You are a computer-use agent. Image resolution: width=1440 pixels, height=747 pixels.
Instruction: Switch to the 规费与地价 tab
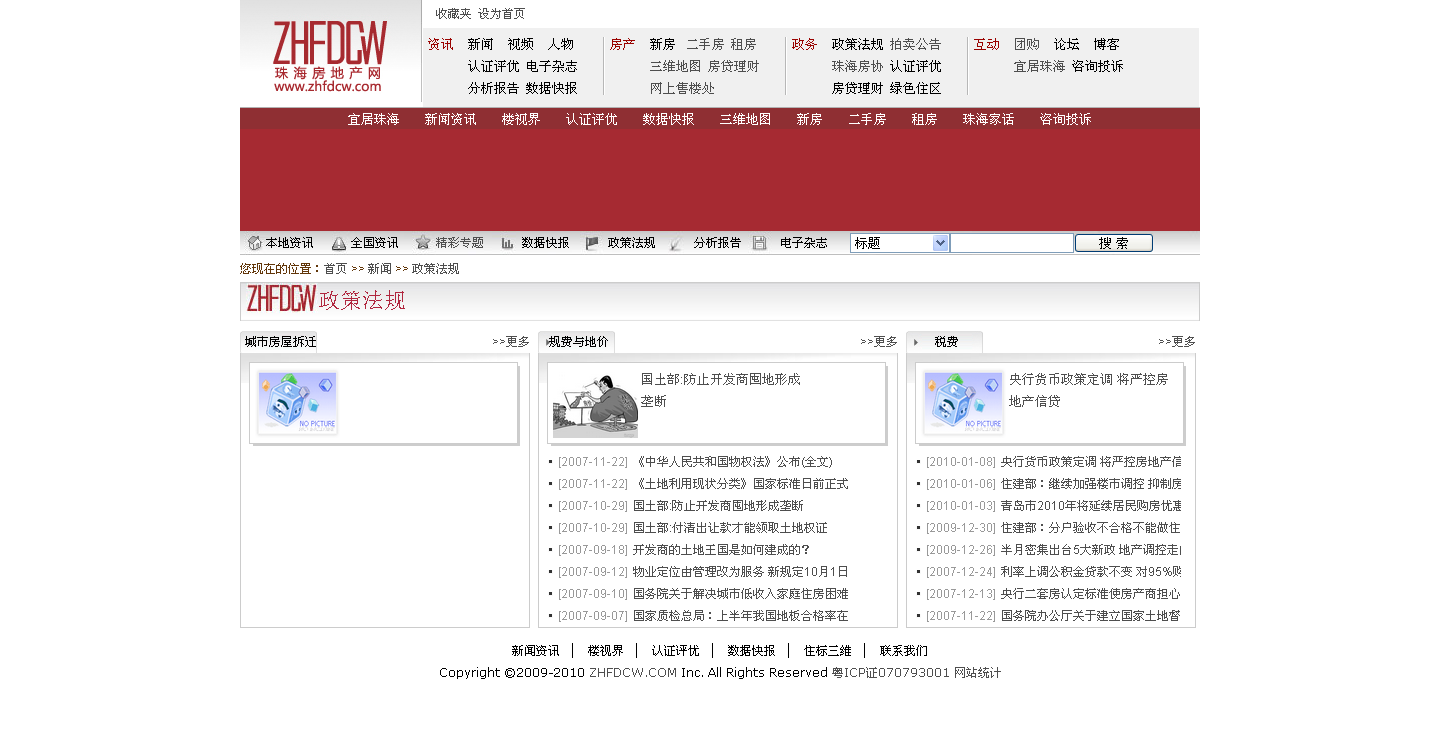[577, 342]
